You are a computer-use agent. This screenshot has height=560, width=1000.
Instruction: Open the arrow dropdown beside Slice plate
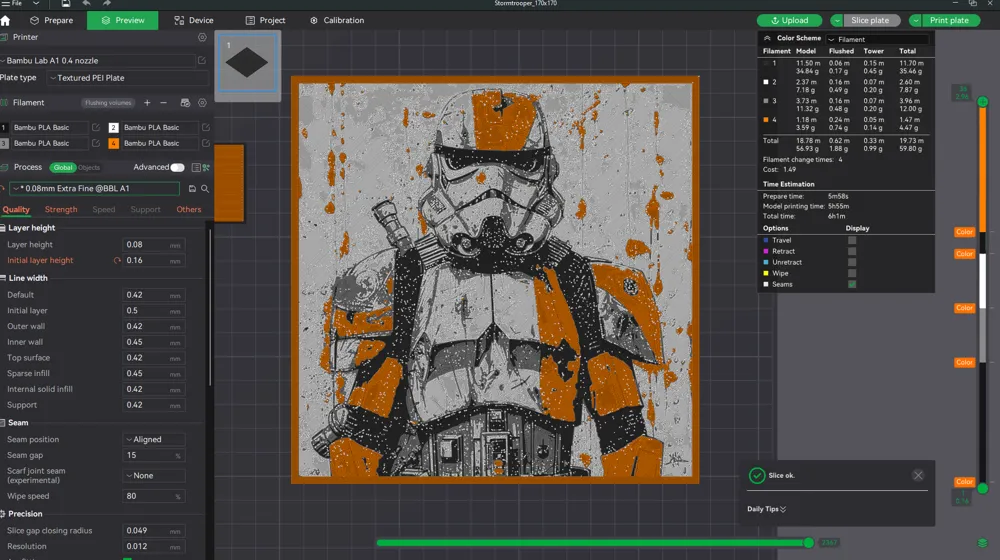(x=837, y=20)
